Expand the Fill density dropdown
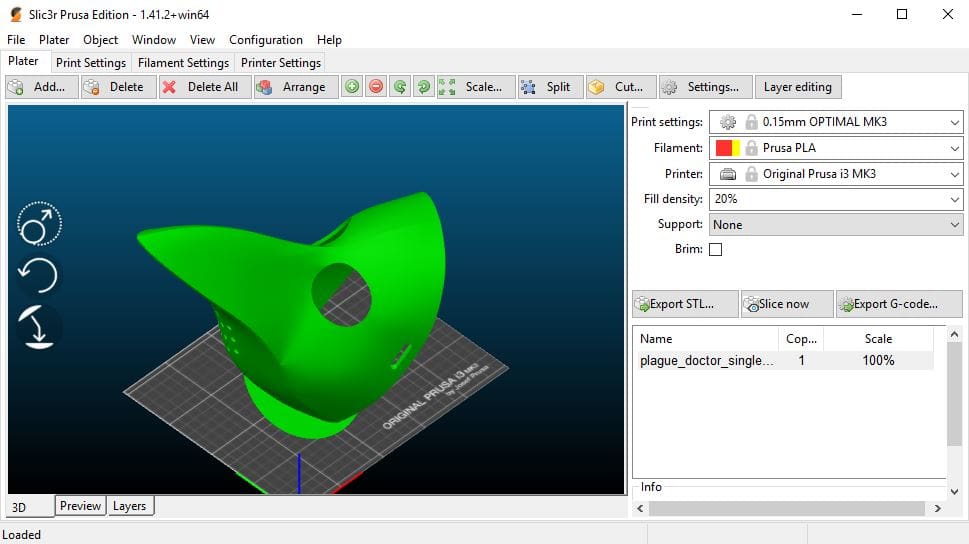This screenshot has width=969, height=544. click(955, 199)
